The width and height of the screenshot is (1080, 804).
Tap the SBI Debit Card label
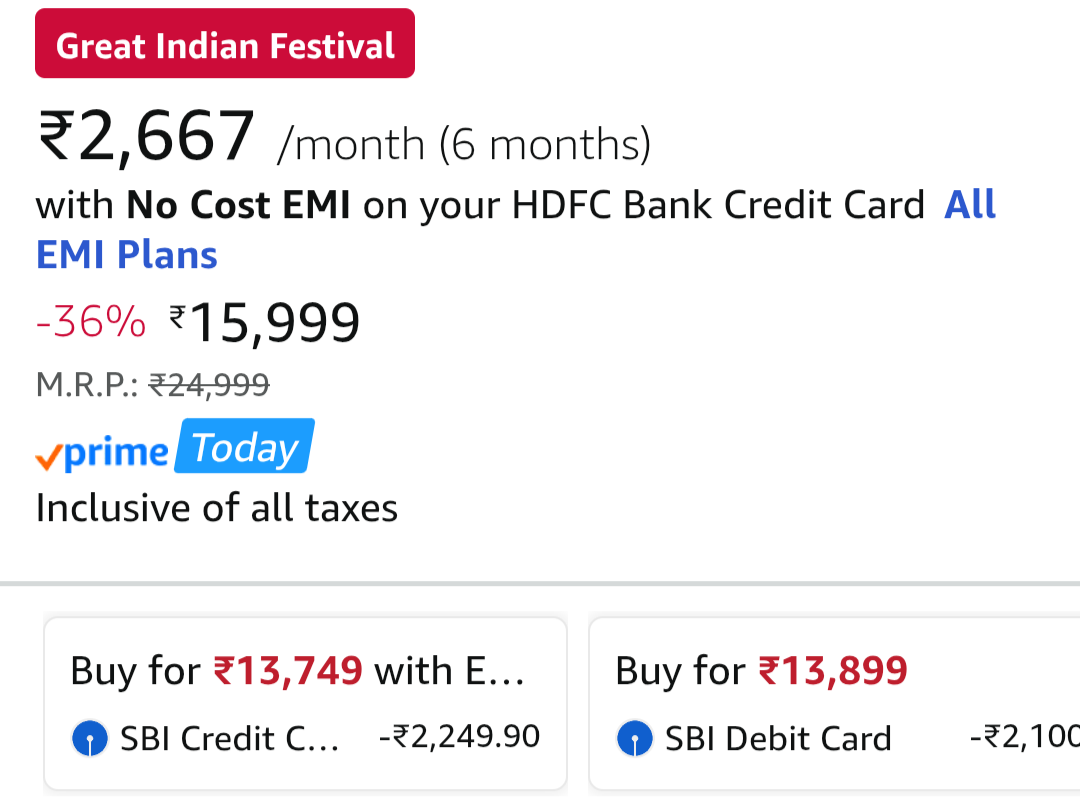tap(778, 739)
